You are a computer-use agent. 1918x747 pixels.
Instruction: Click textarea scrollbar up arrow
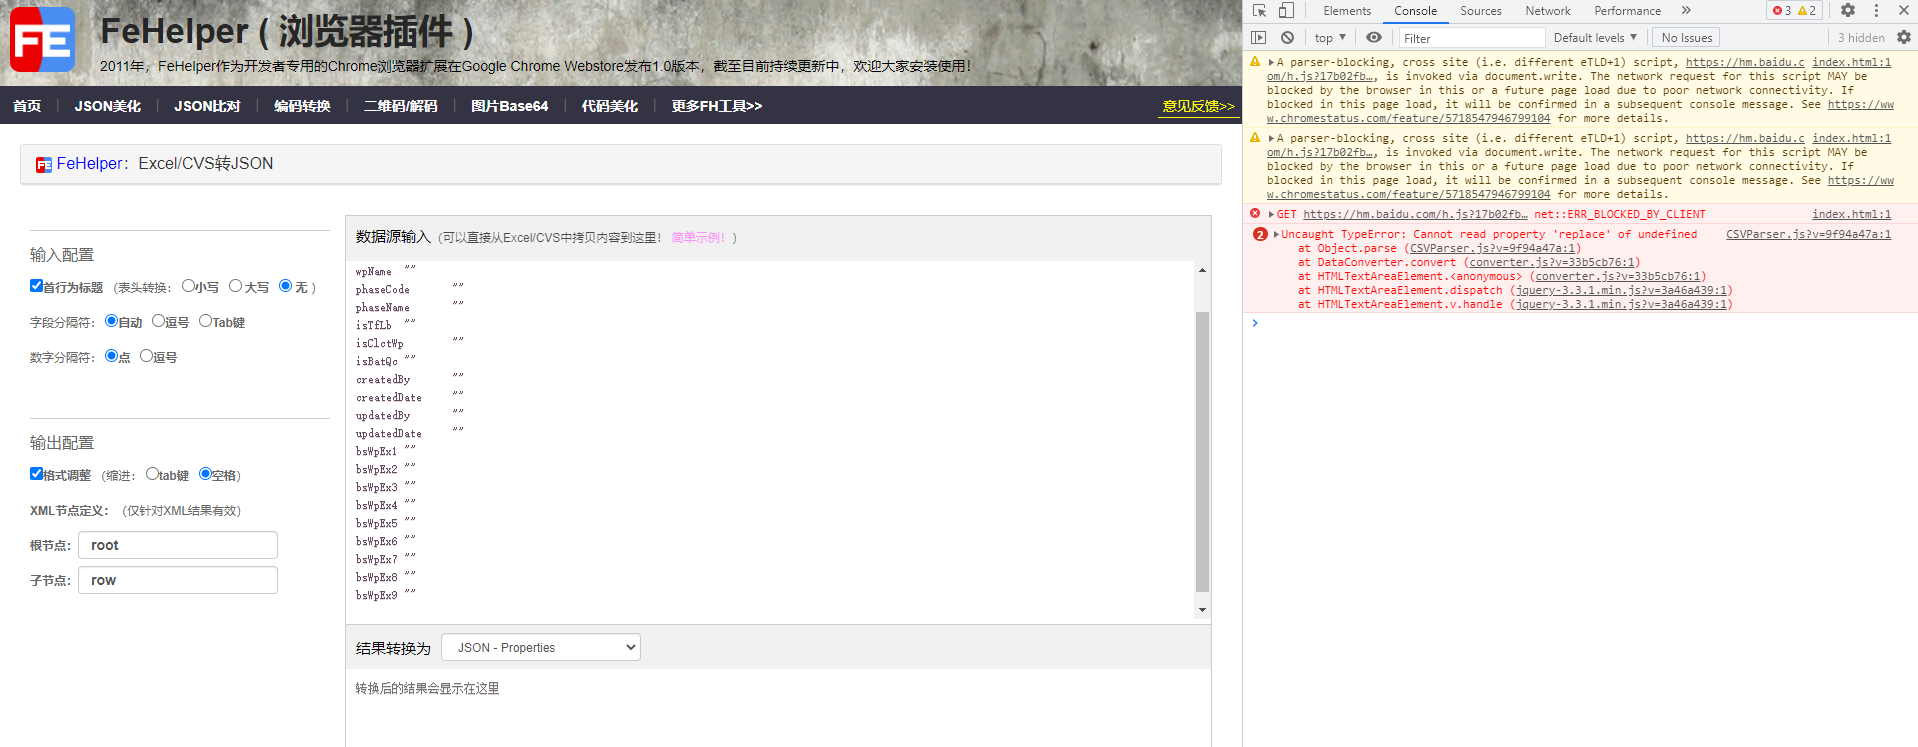click(x=1202, y=270)
